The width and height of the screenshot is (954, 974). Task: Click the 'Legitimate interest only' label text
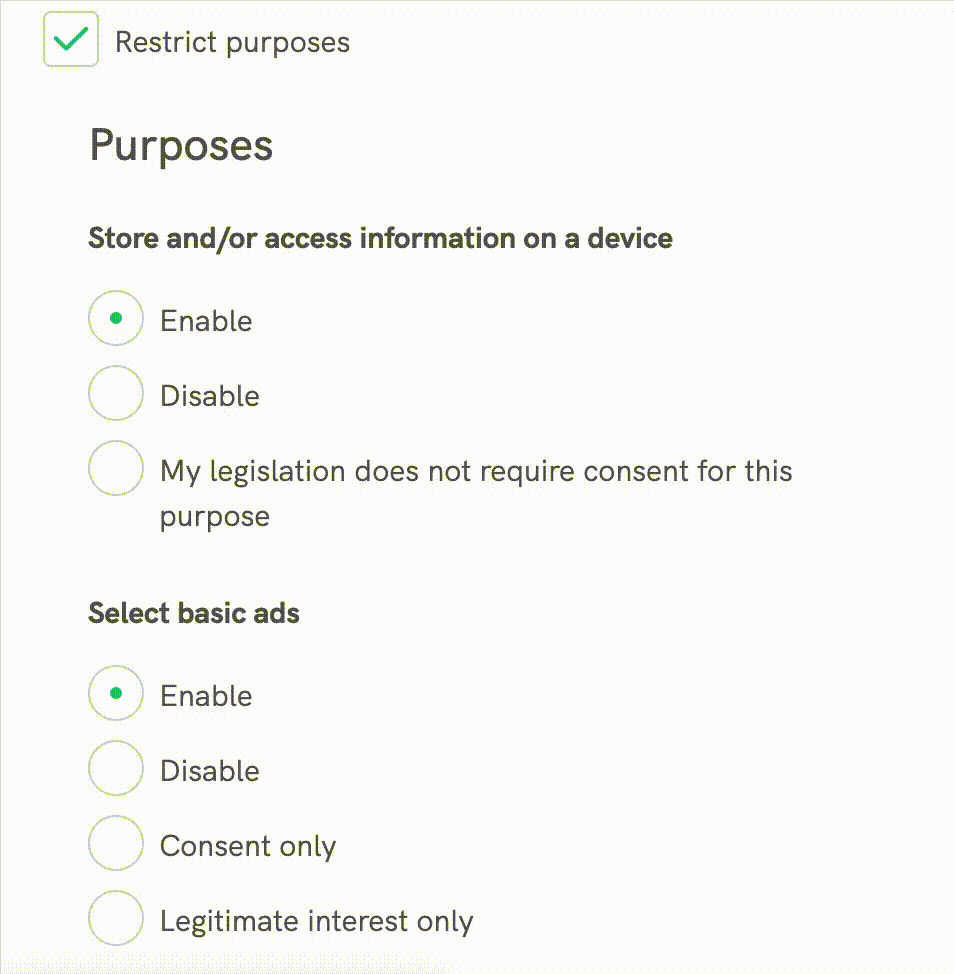(x=316, y=921)
